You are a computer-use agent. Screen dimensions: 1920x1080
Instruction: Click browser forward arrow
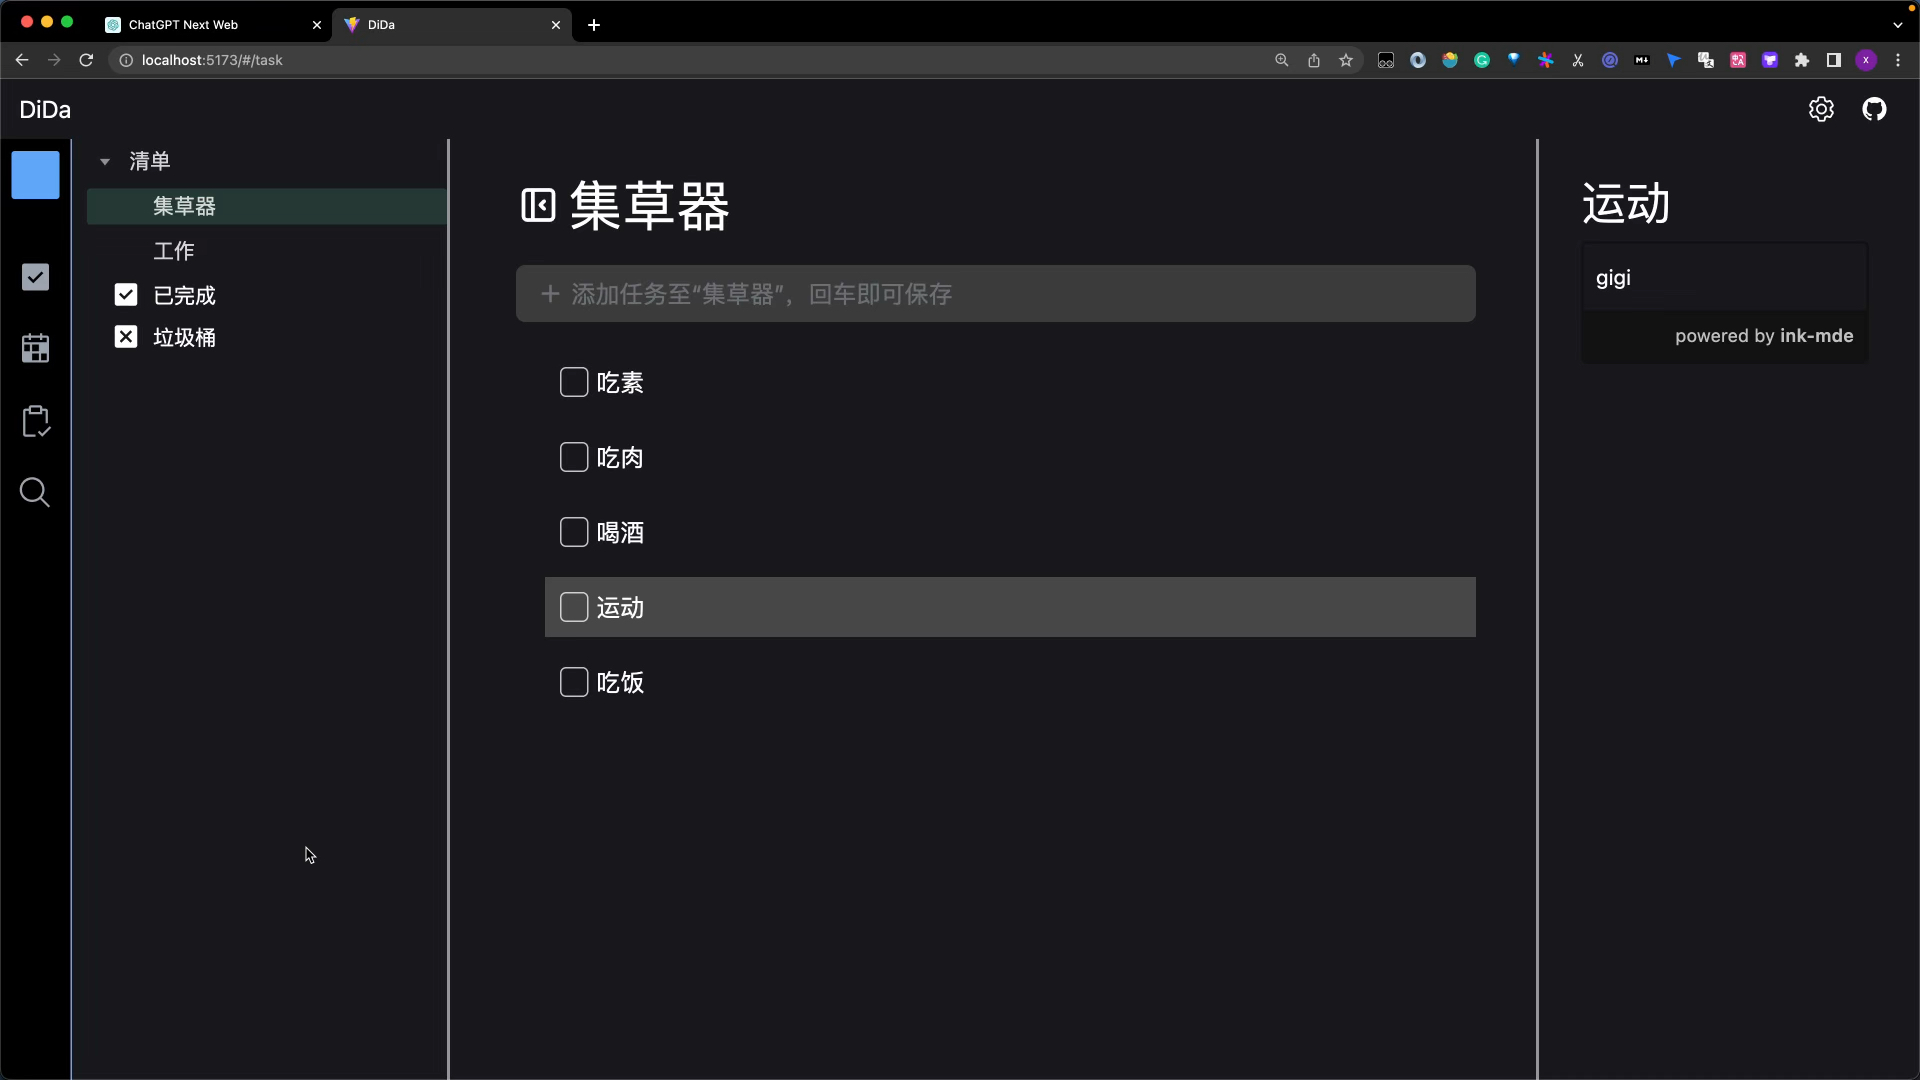point(54,60)
